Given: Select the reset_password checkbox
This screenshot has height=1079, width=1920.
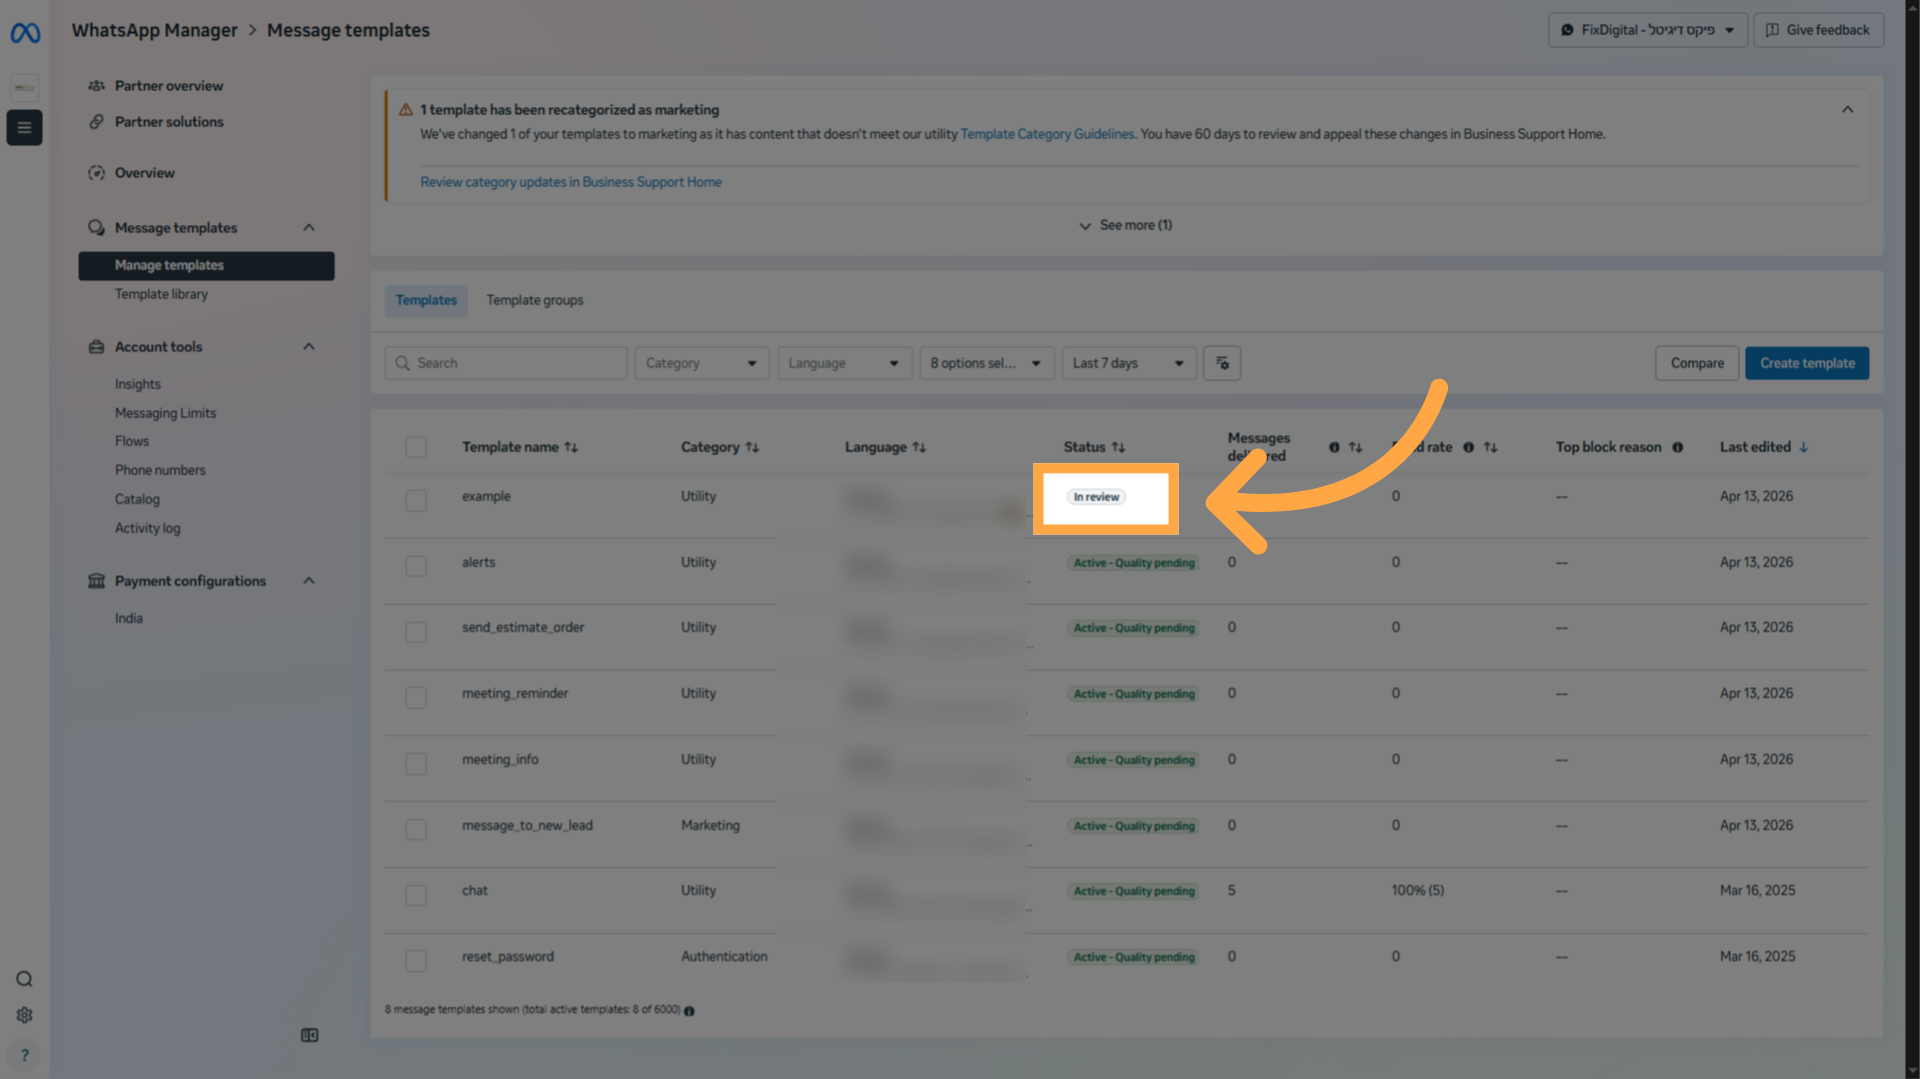Looking at the screenshot, I should point(416,960).
